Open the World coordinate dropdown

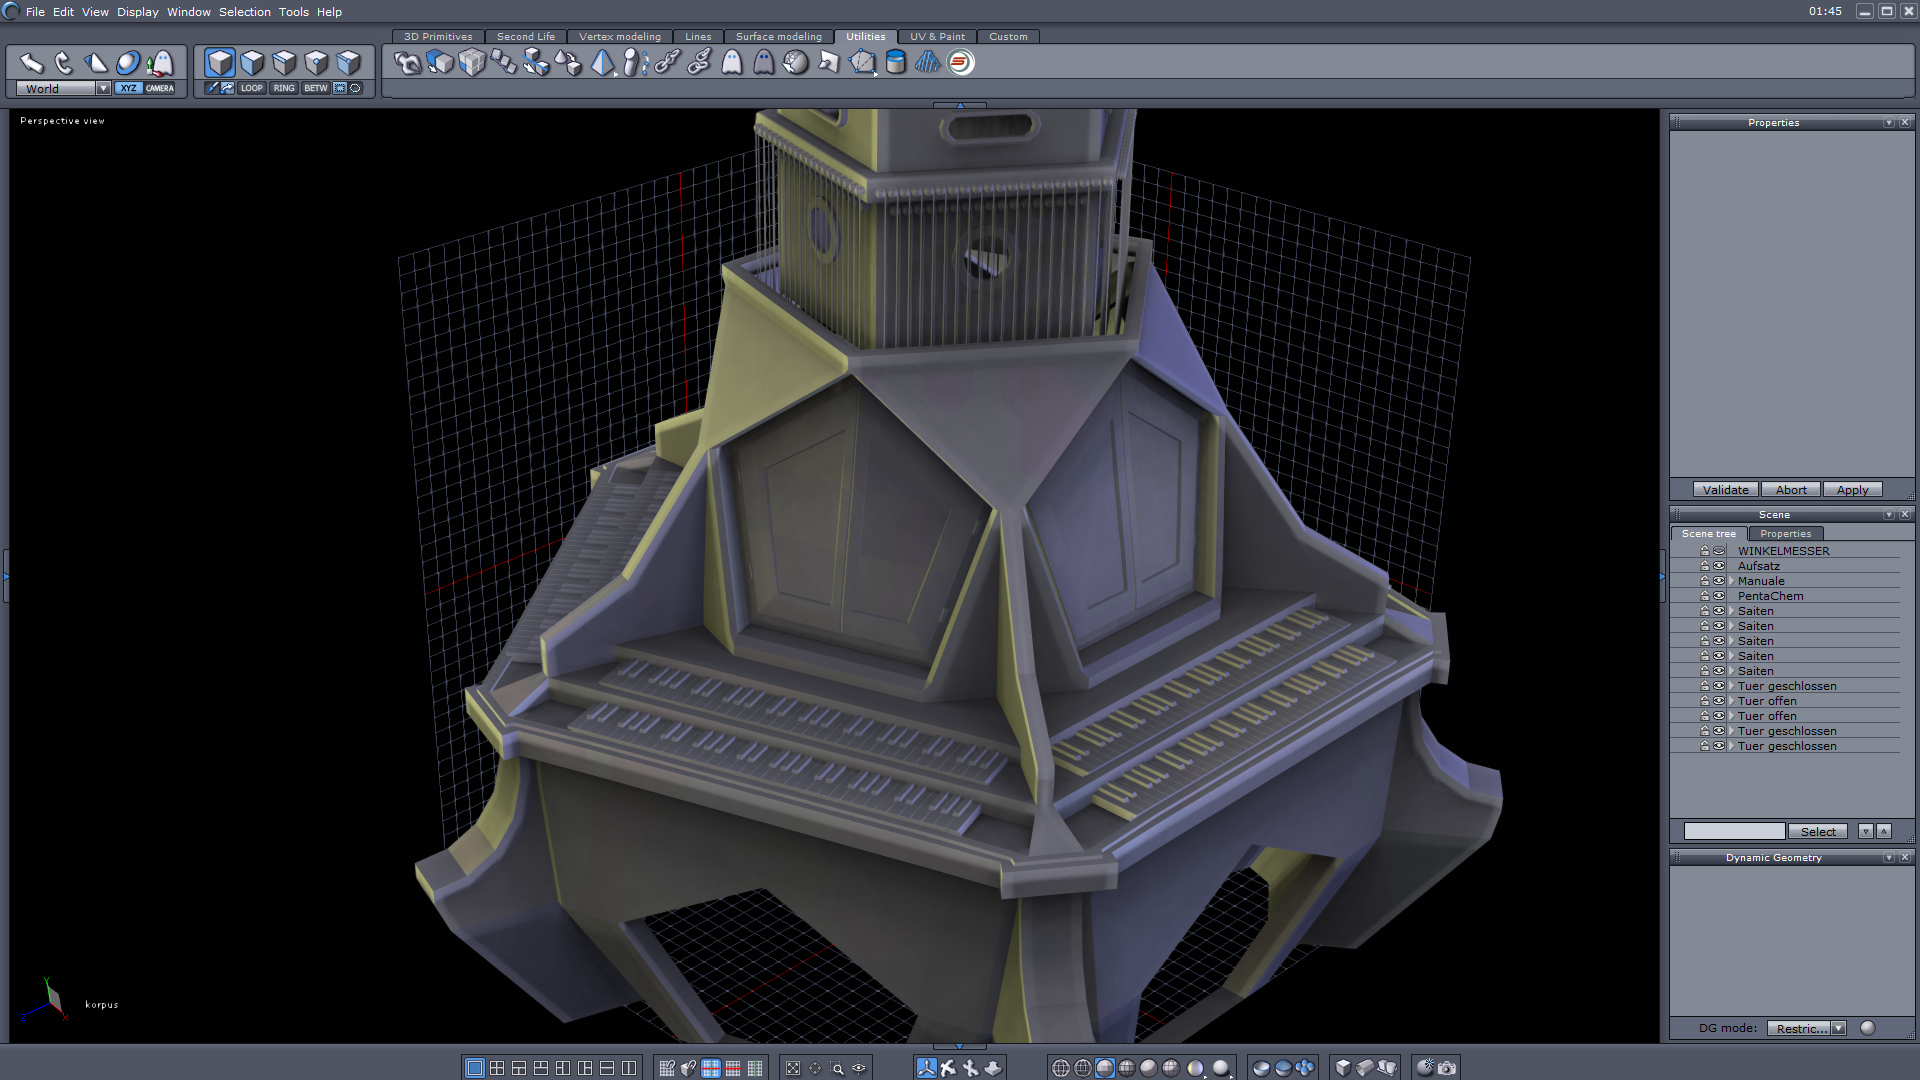coord(103,88)
